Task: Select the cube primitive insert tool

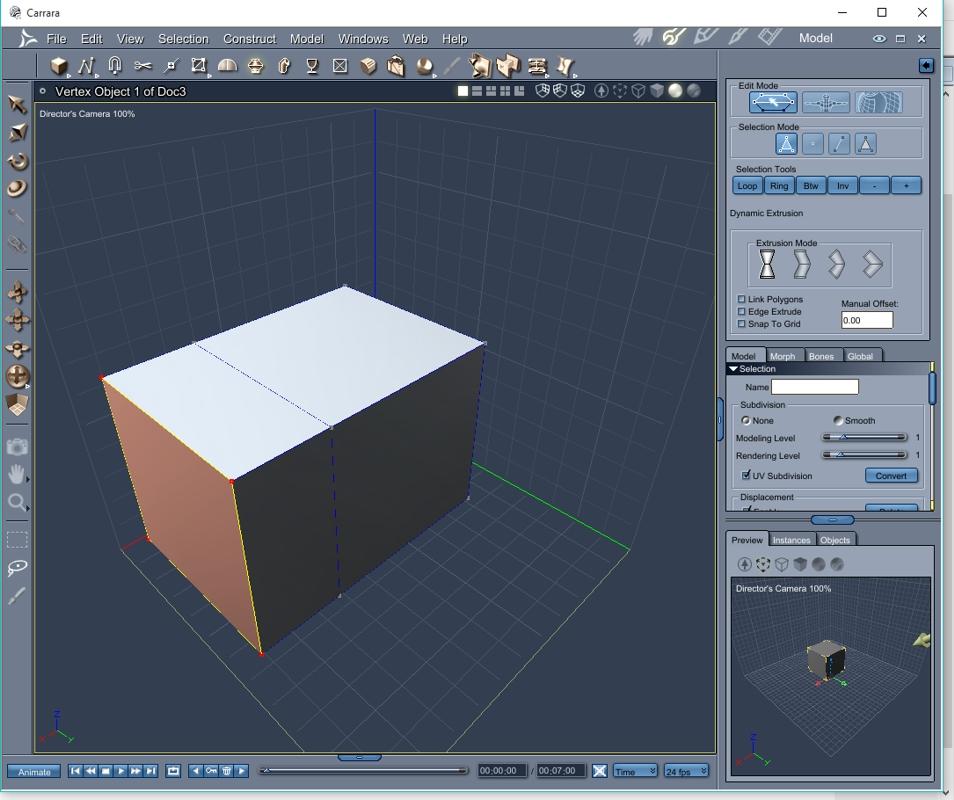Action: point(59,66)
